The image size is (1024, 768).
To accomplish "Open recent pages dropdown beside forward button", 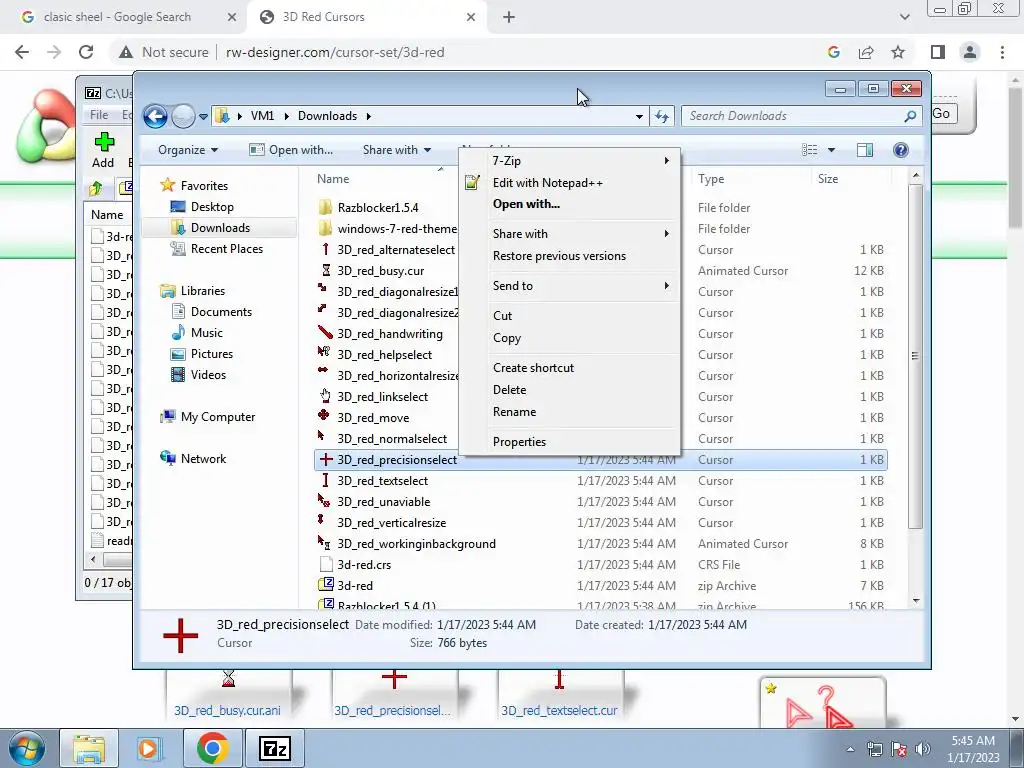I will [x=203, y=117].
